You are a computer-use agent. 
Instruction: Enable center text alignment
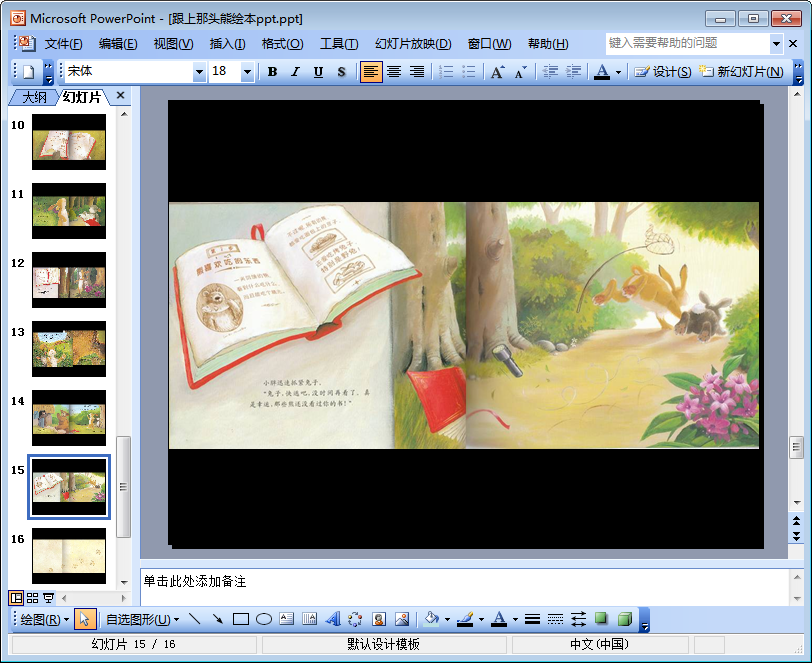[x=394, y=71]
